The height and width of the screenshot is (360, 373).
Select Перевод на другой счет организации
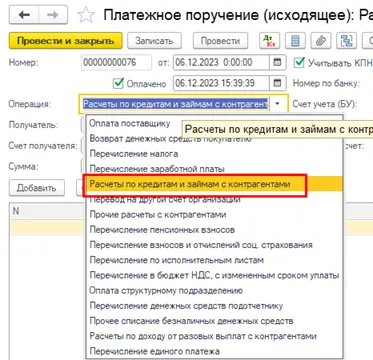click(x=215, y=199)
